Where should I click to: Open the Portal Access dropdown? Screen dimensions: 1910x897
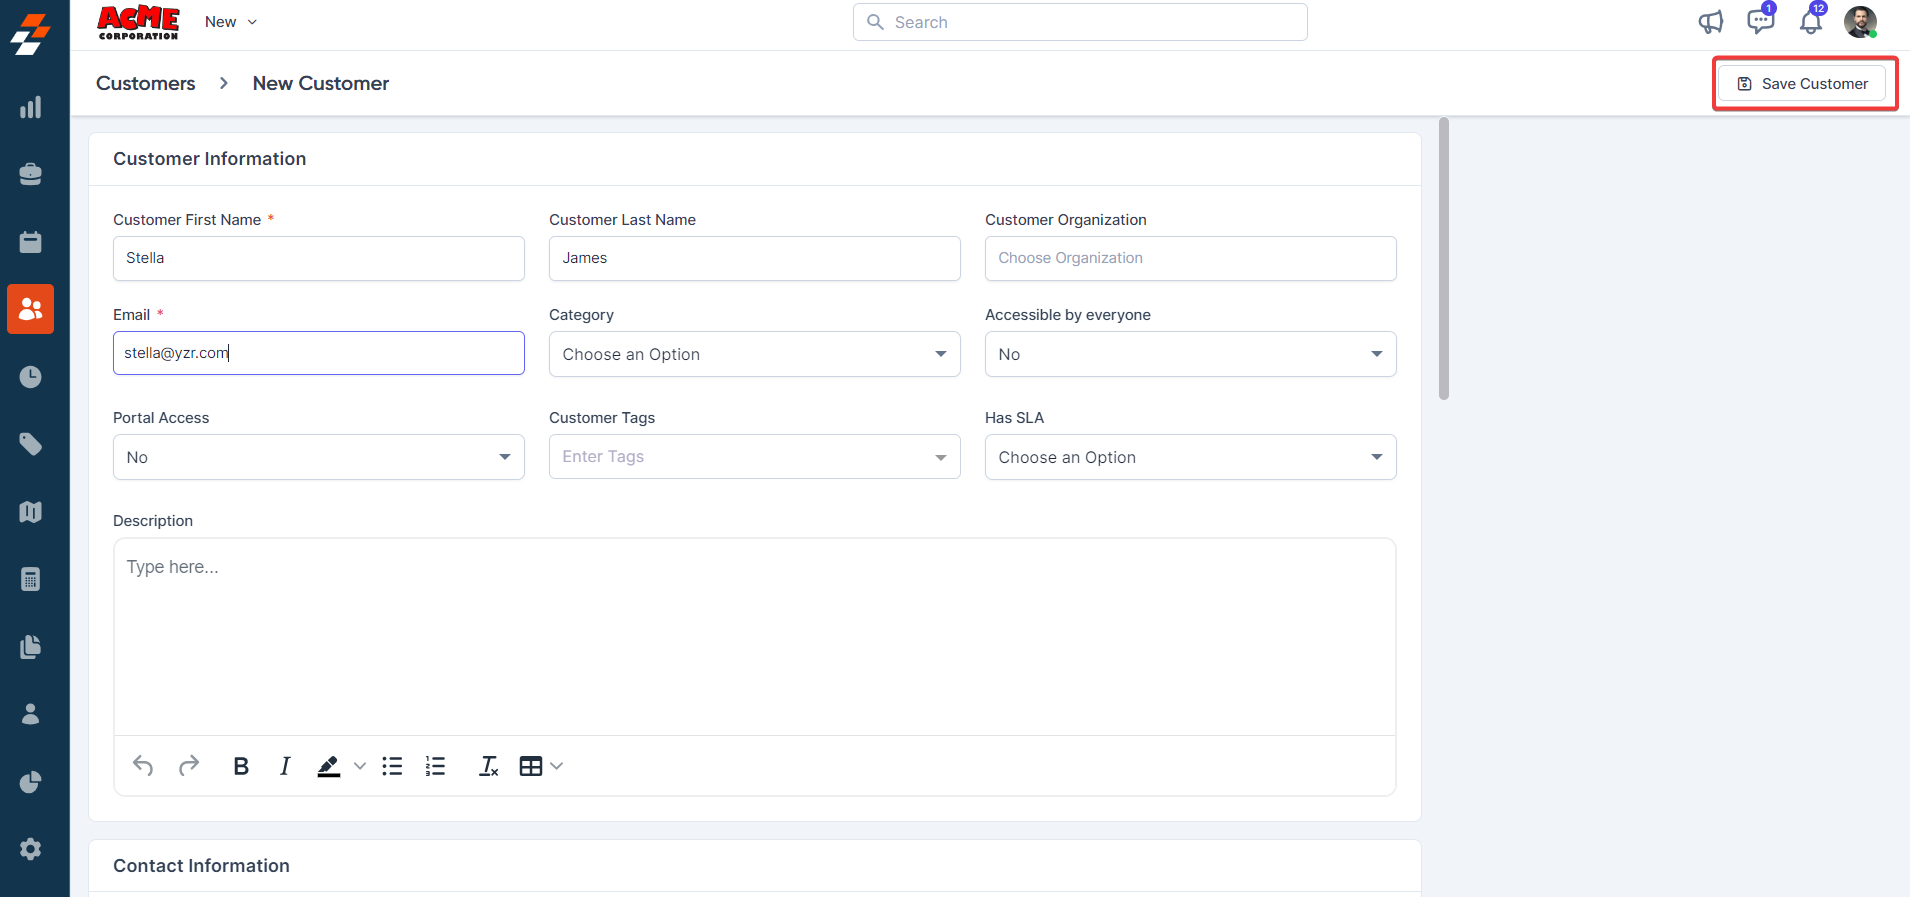[318, 457]
